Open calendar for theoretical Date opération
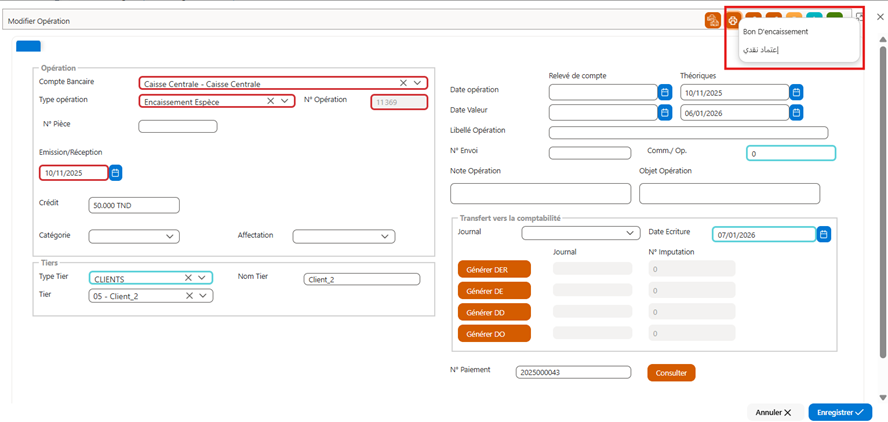The image size is (888, 422). tap(796, 92)
